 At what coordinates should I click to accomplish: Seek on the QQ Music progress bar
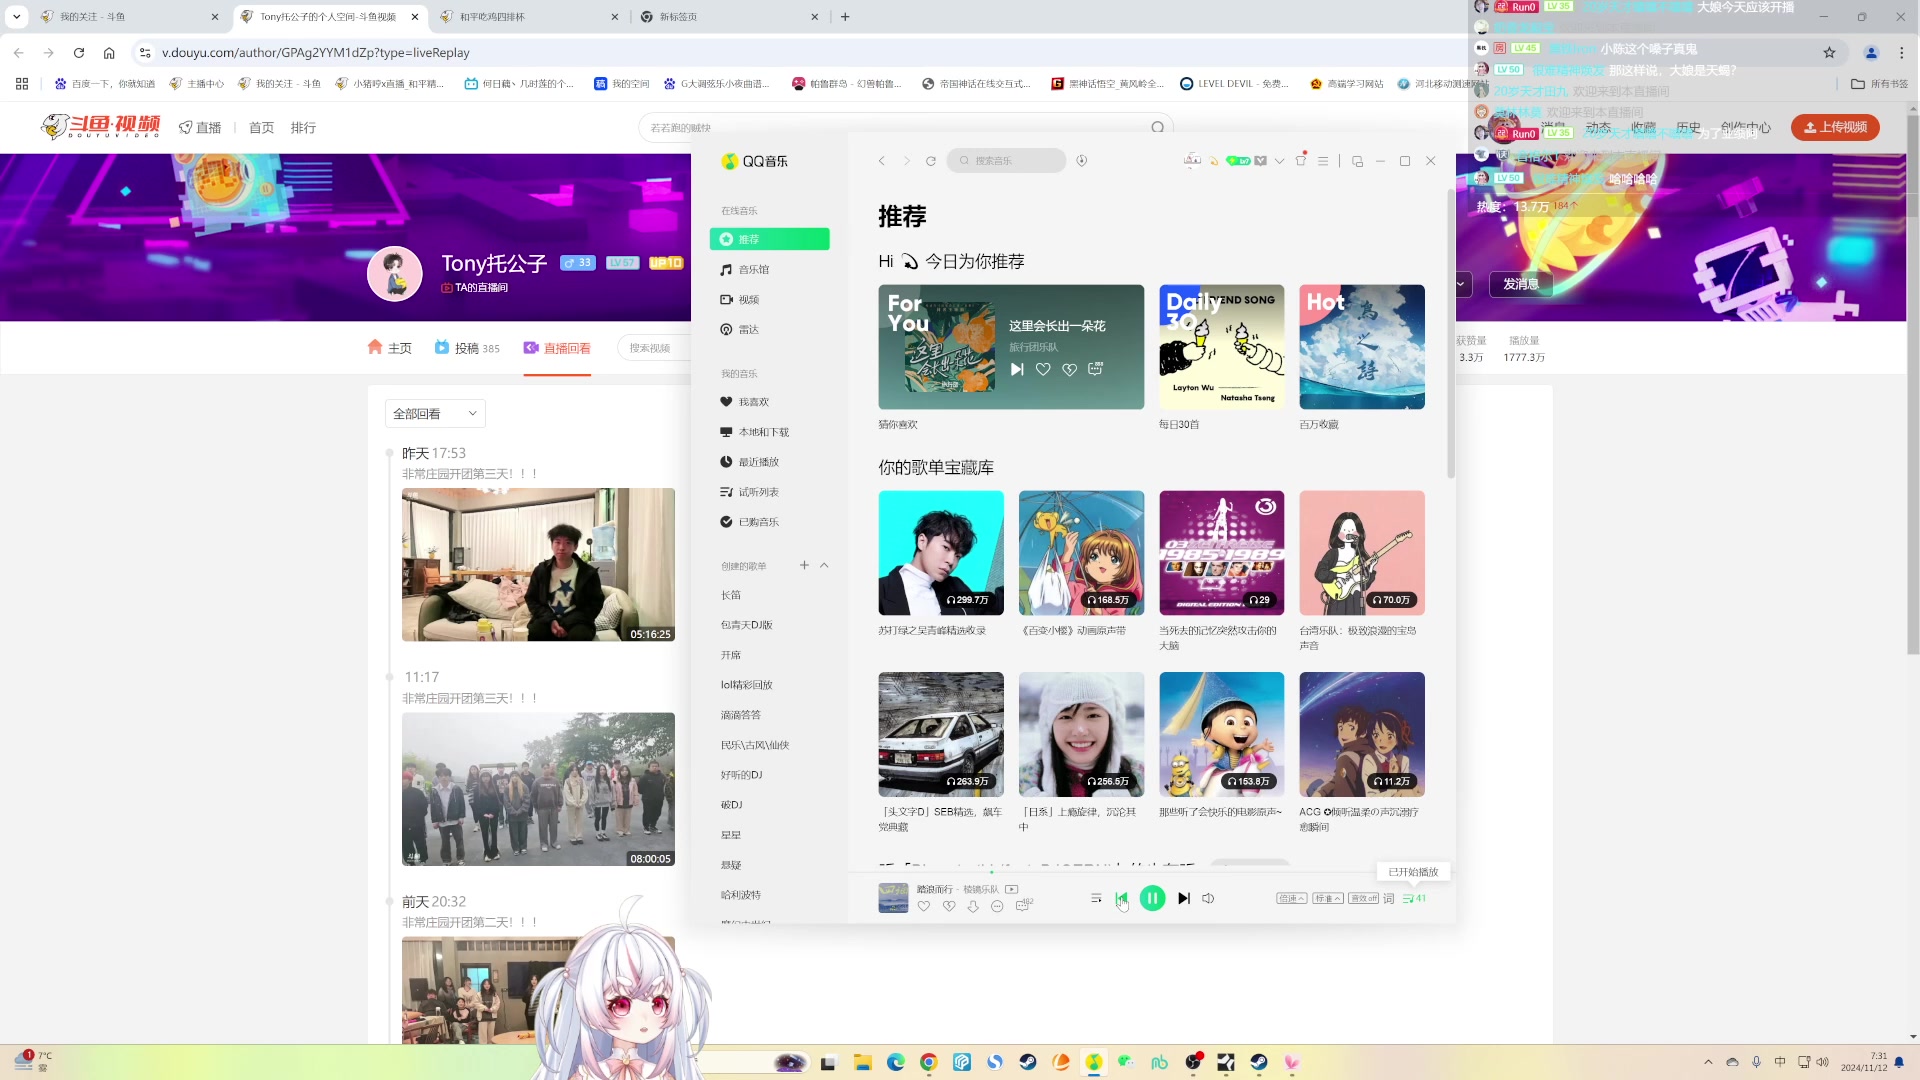coord(1152,872)
